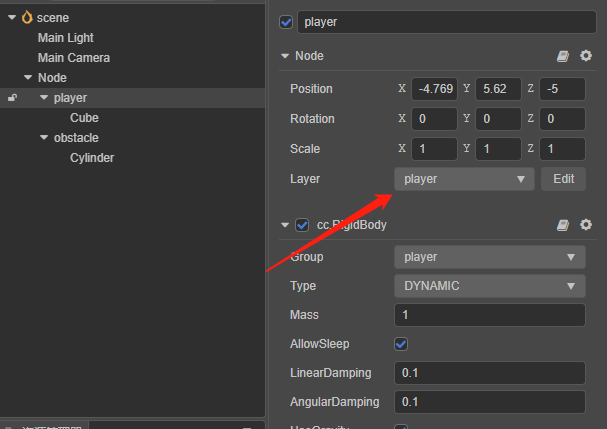Image resolution: width=607 pixels, height=429 pixels.
Task: Click the scene flame icon in the hierarchy
Action: 27,17
